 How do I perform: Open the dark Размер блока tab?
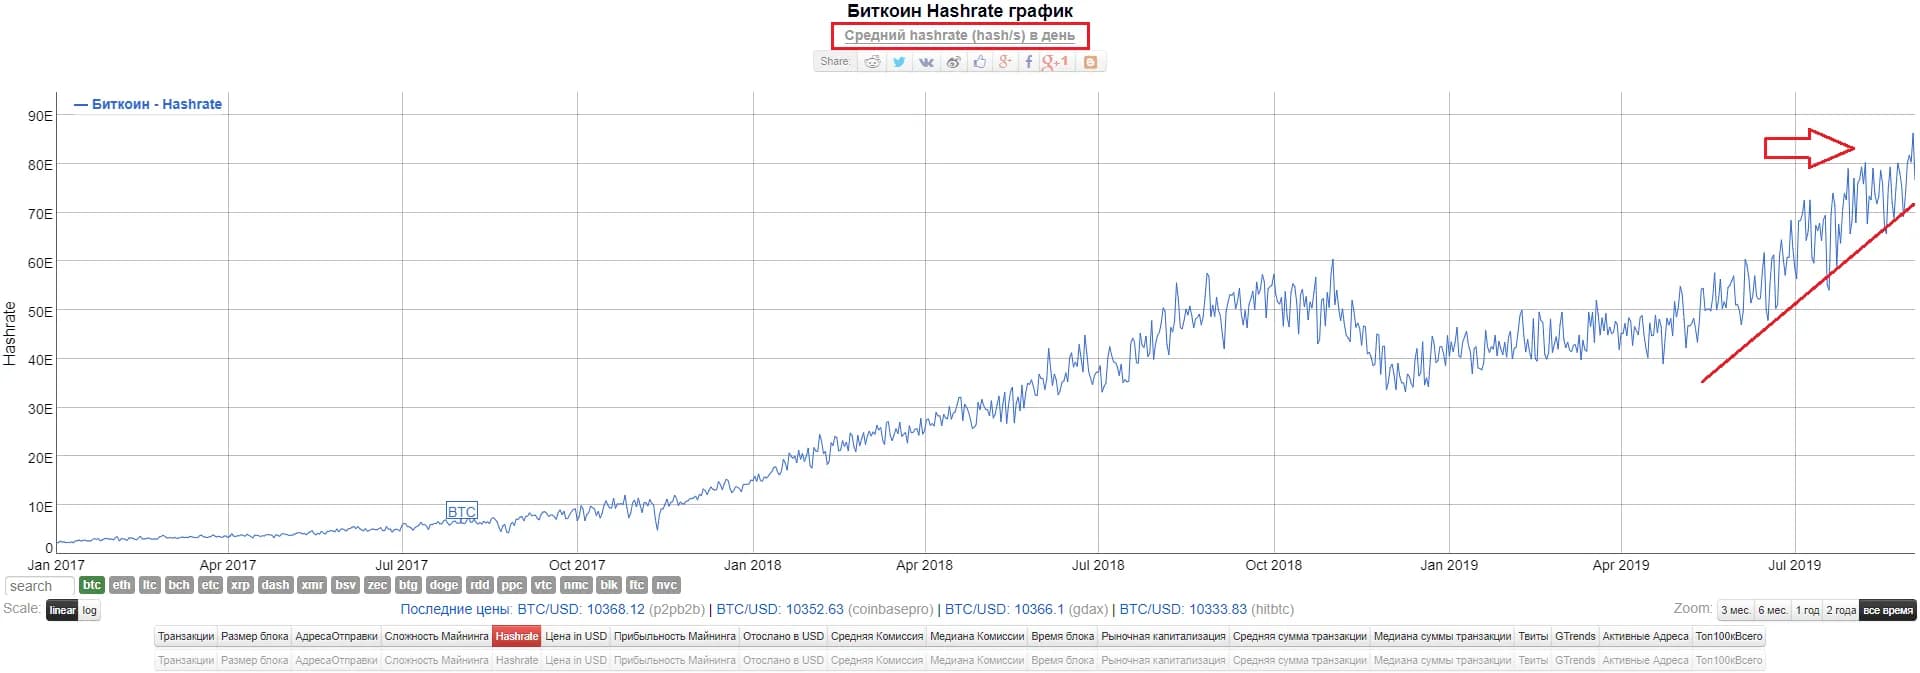254,636
